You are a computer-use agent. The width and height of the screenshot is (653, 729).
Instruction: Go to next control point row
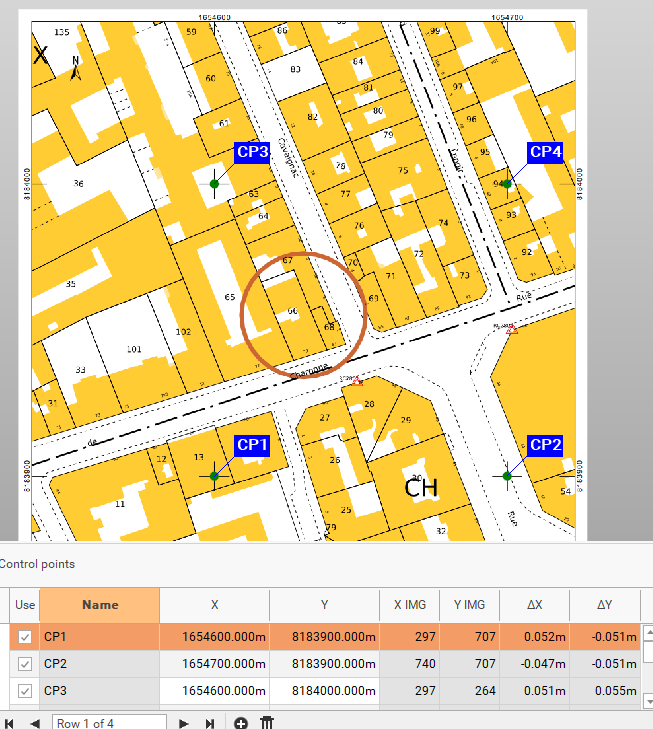(x=184, y=723)
